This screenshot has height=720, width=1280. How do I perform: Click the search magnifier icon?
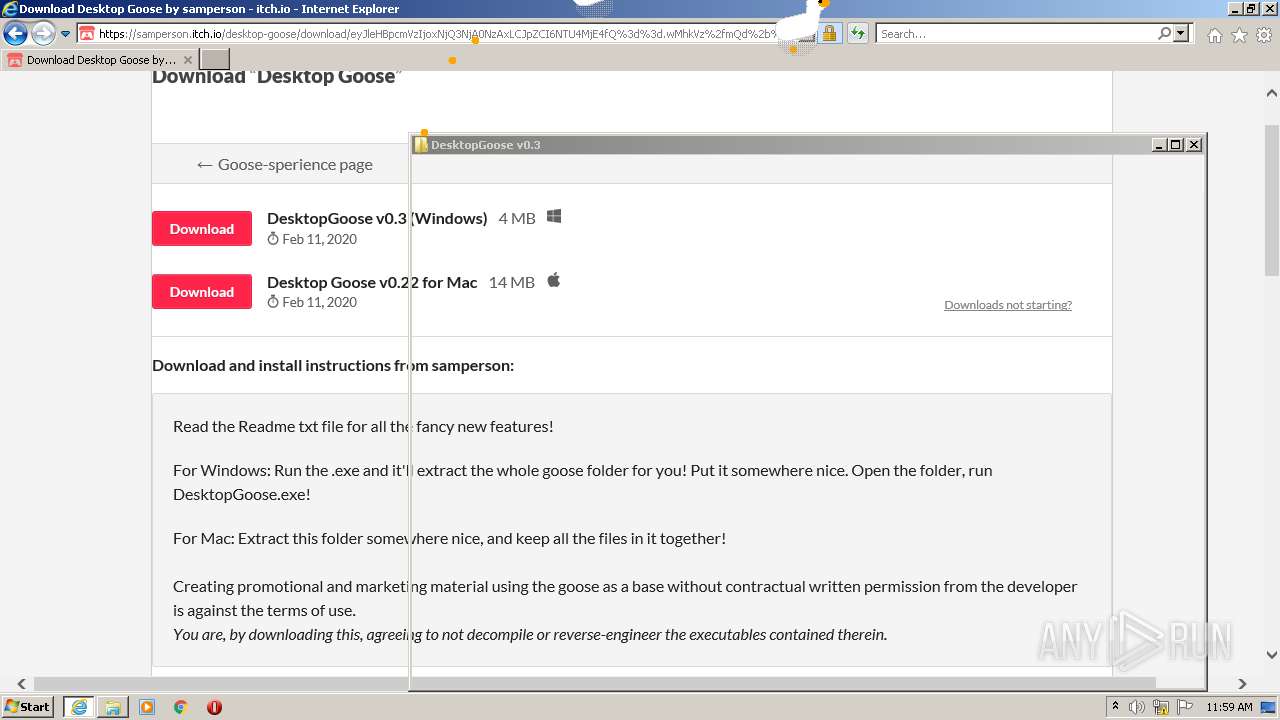1165,34
